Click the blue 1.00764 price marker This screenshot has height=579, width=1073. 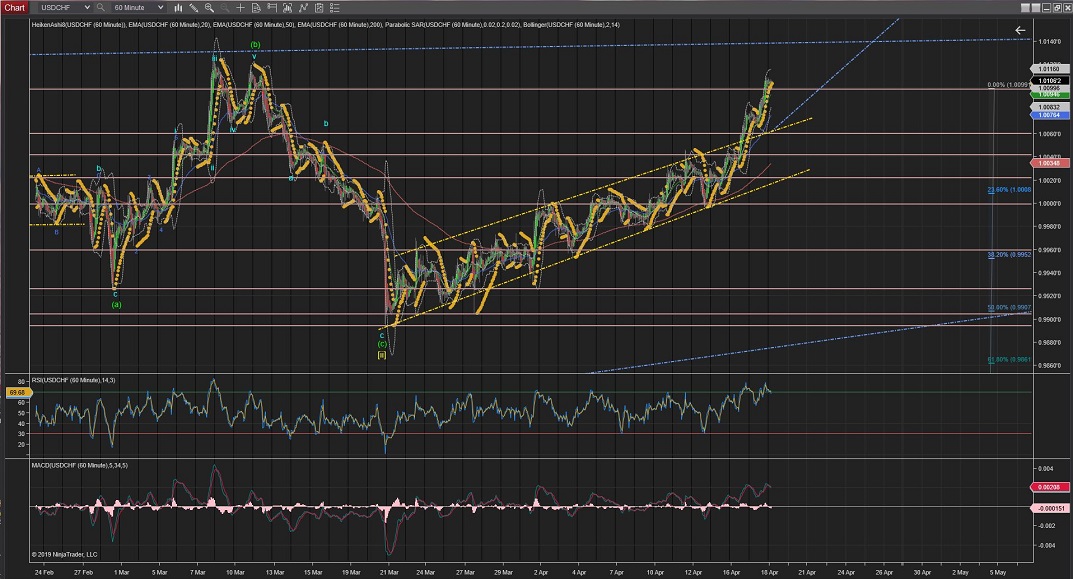(x=1049, y=115)
